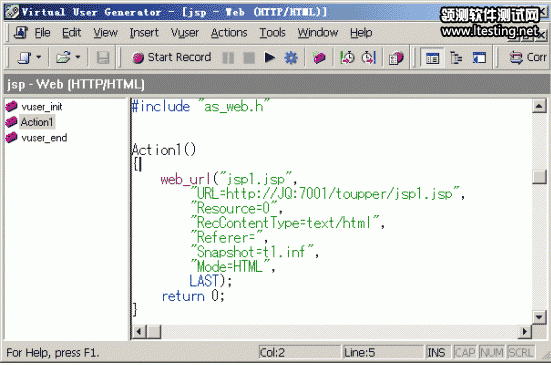This screenshot has height=365, width=551.
Task: Open the File menu
Action: 43,33
